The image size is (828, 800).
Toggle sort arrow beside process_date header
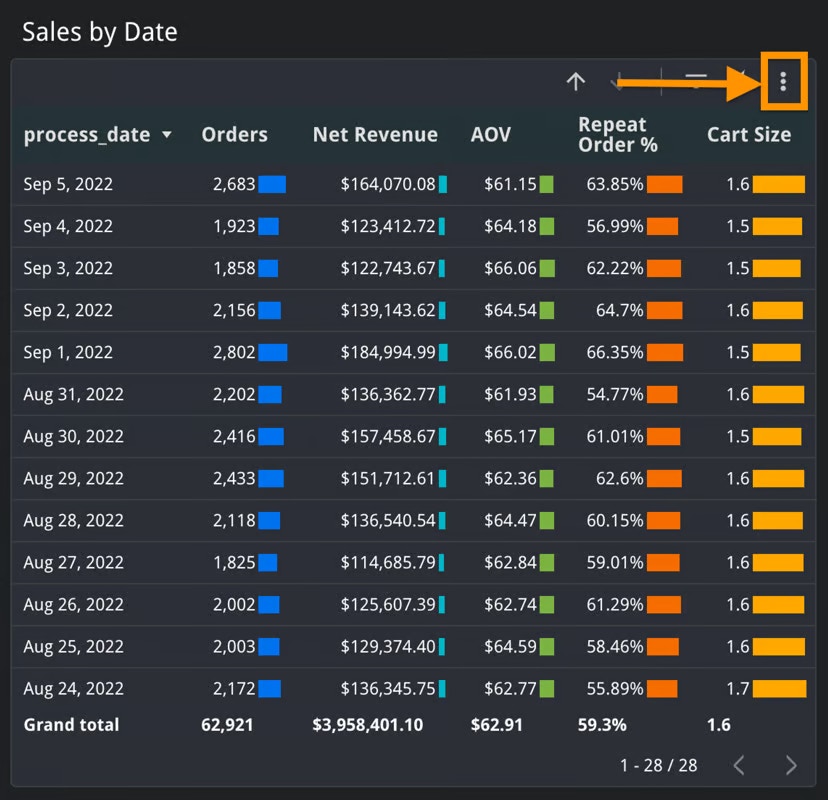click(166, 135)
